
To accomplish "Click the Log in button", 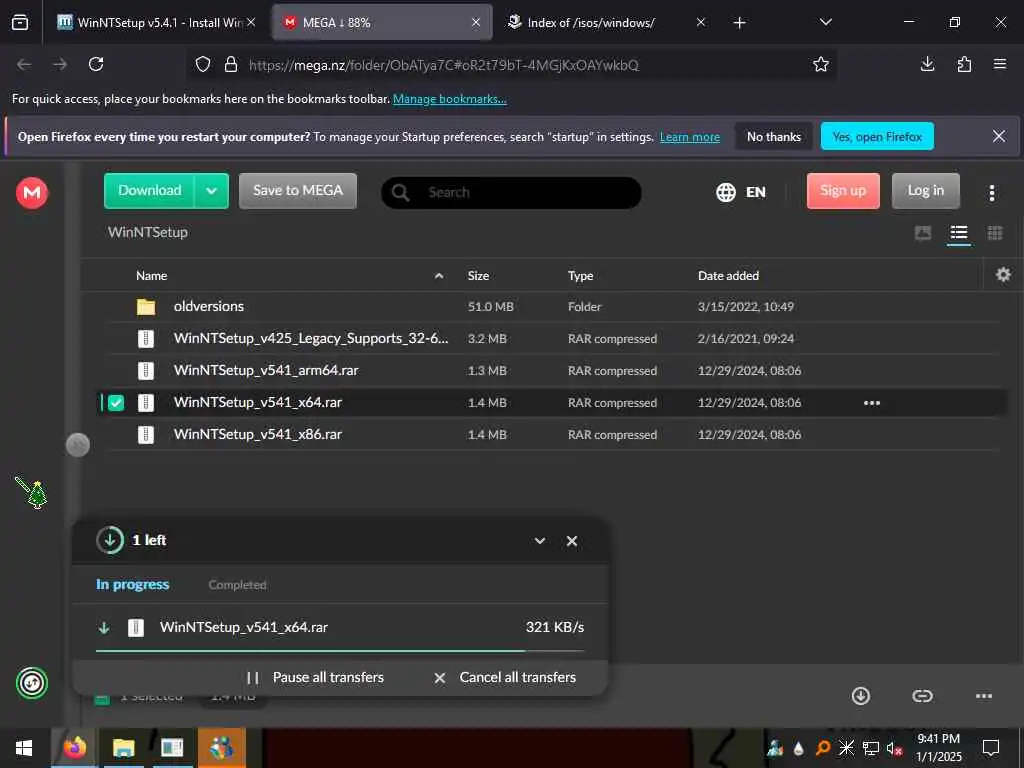I will coord(925,191).
